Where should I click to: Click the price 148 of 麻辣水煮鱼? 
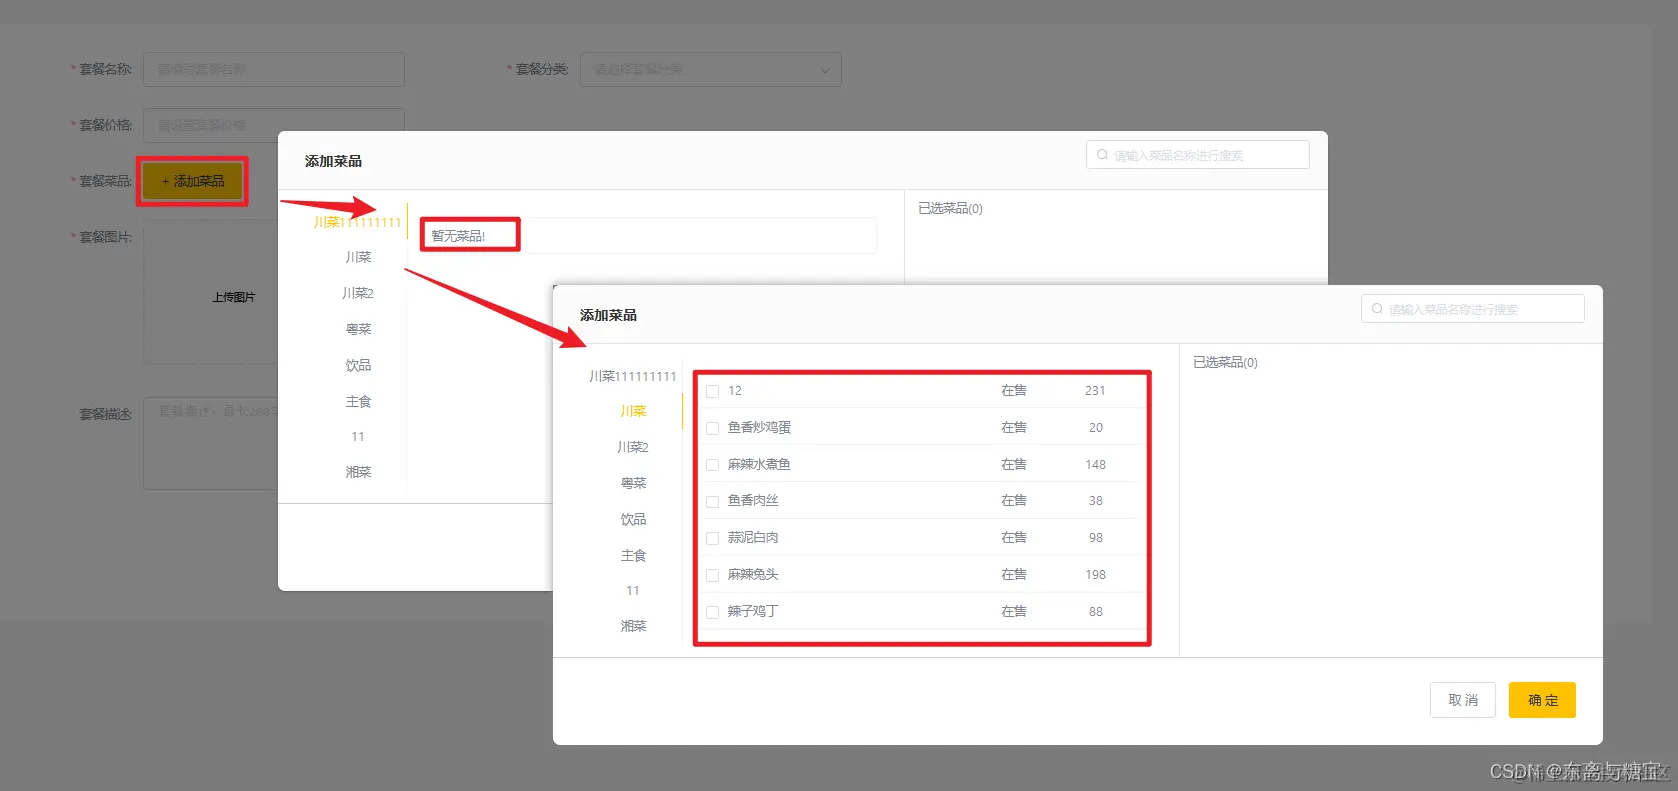tap(1095, 465)
